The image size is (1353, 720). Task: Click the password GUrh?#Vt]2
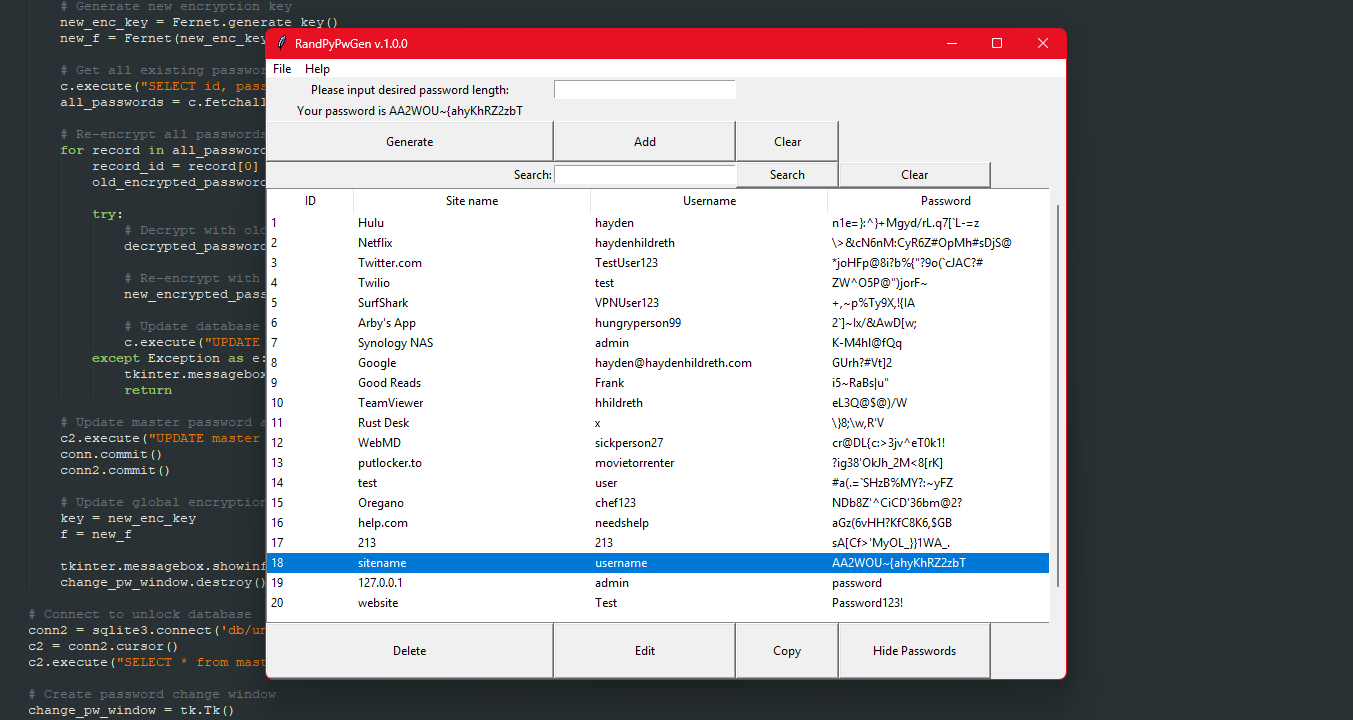[x=862, y=363]
